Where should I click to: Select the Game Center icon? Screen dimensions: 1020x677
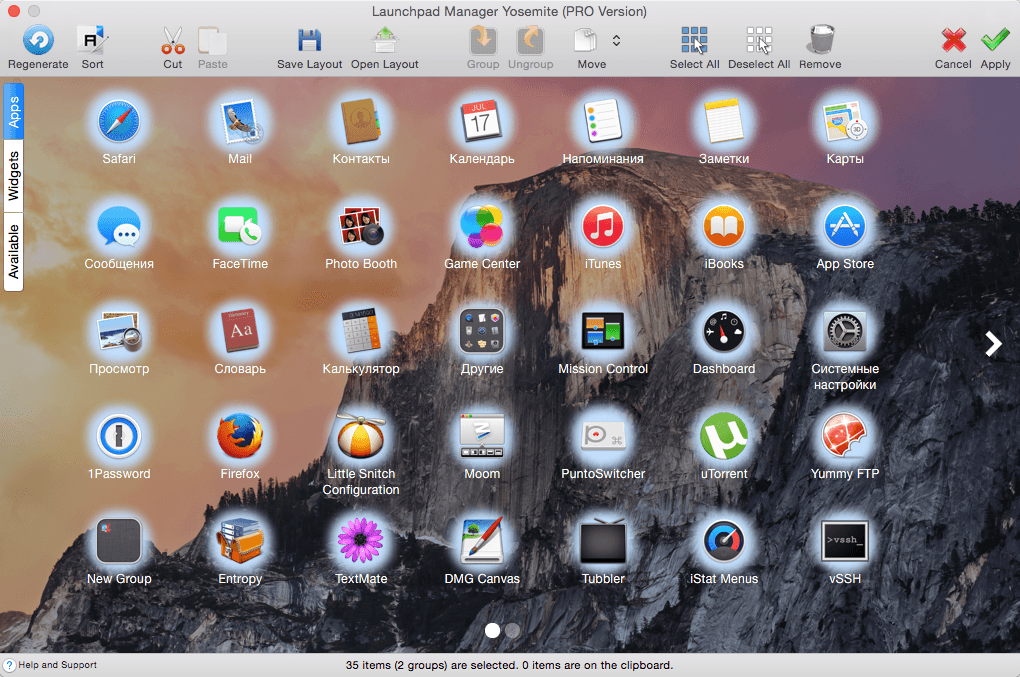[x=481, y=227]
